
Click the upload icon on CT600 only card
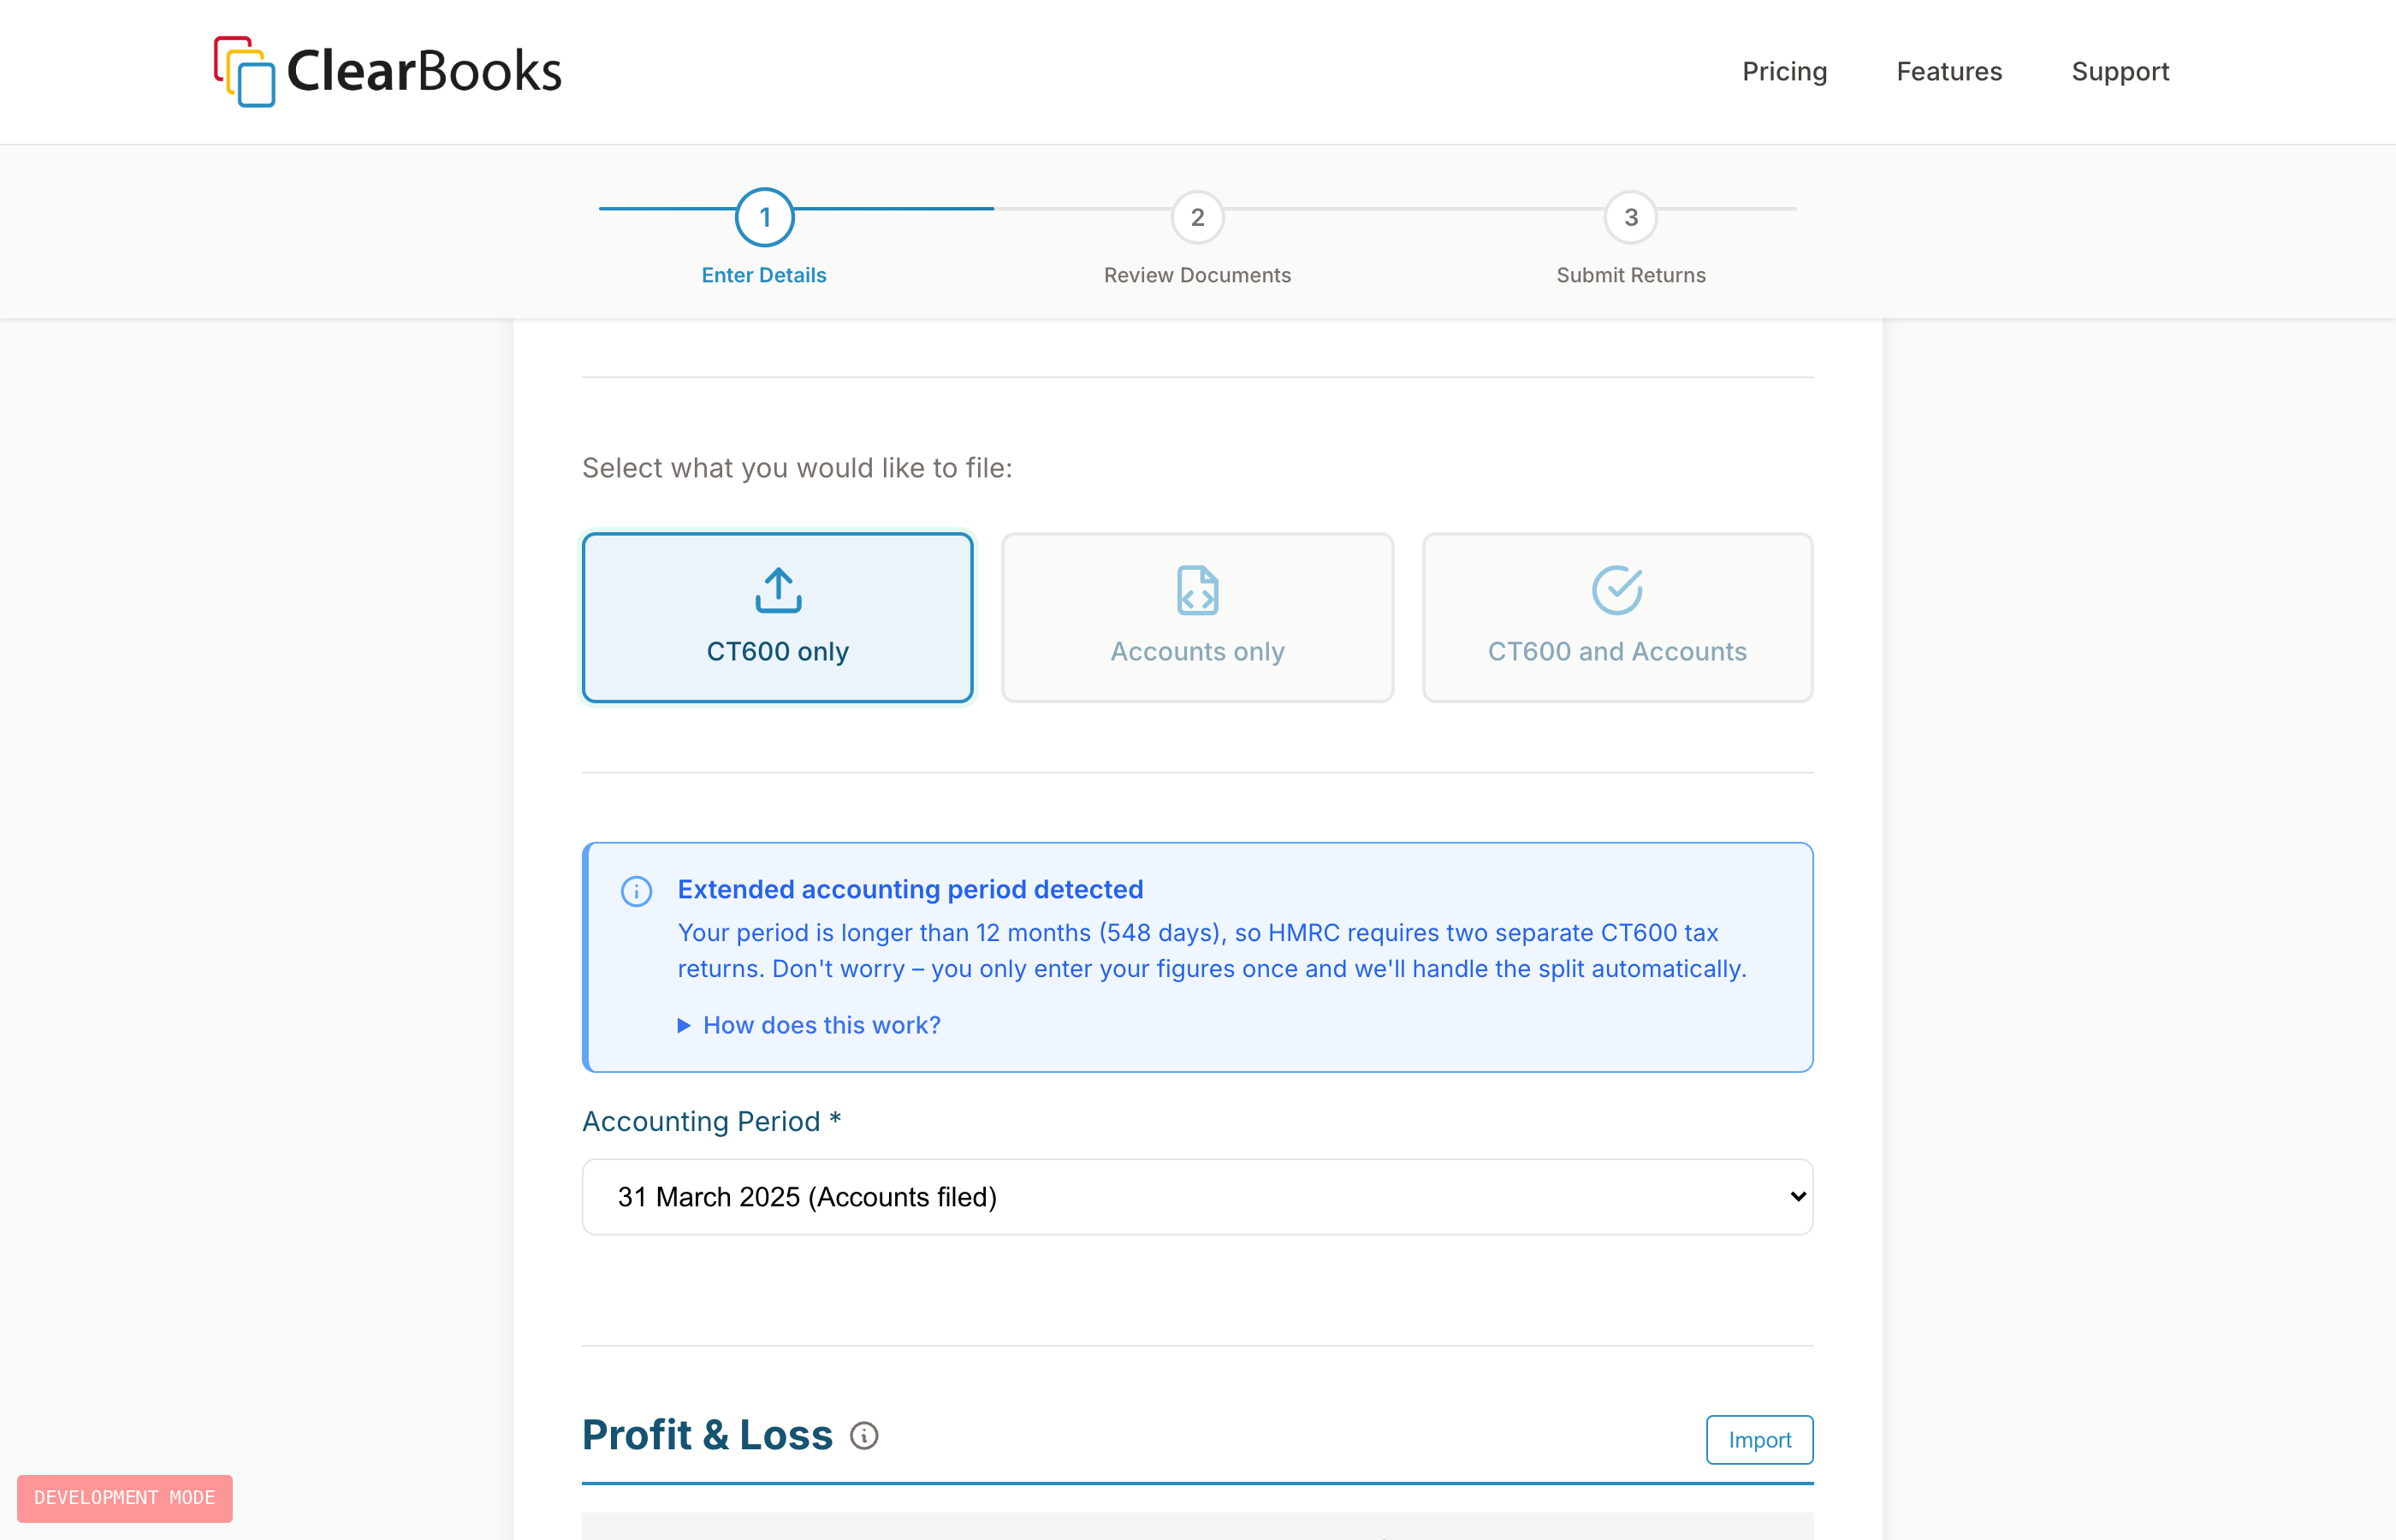pyautogui.click(x=777, y=590)
